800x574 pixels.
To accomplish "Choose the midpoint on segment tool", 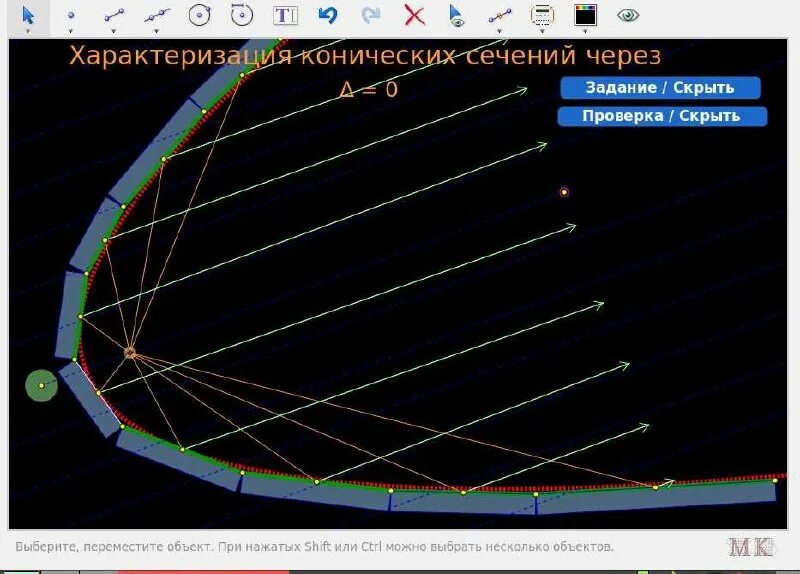I will 499,16.
